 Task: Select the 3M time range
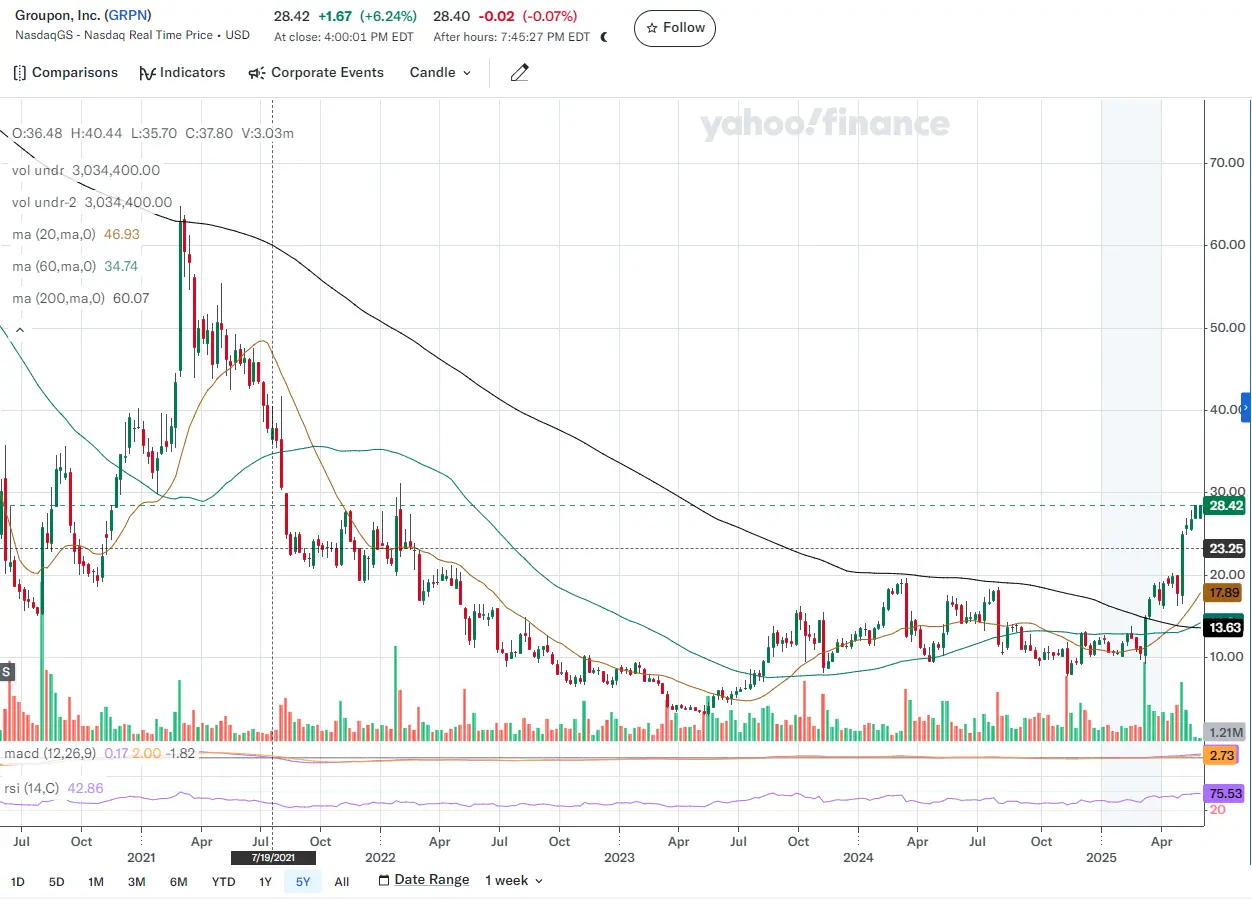(x=137, y=882)
